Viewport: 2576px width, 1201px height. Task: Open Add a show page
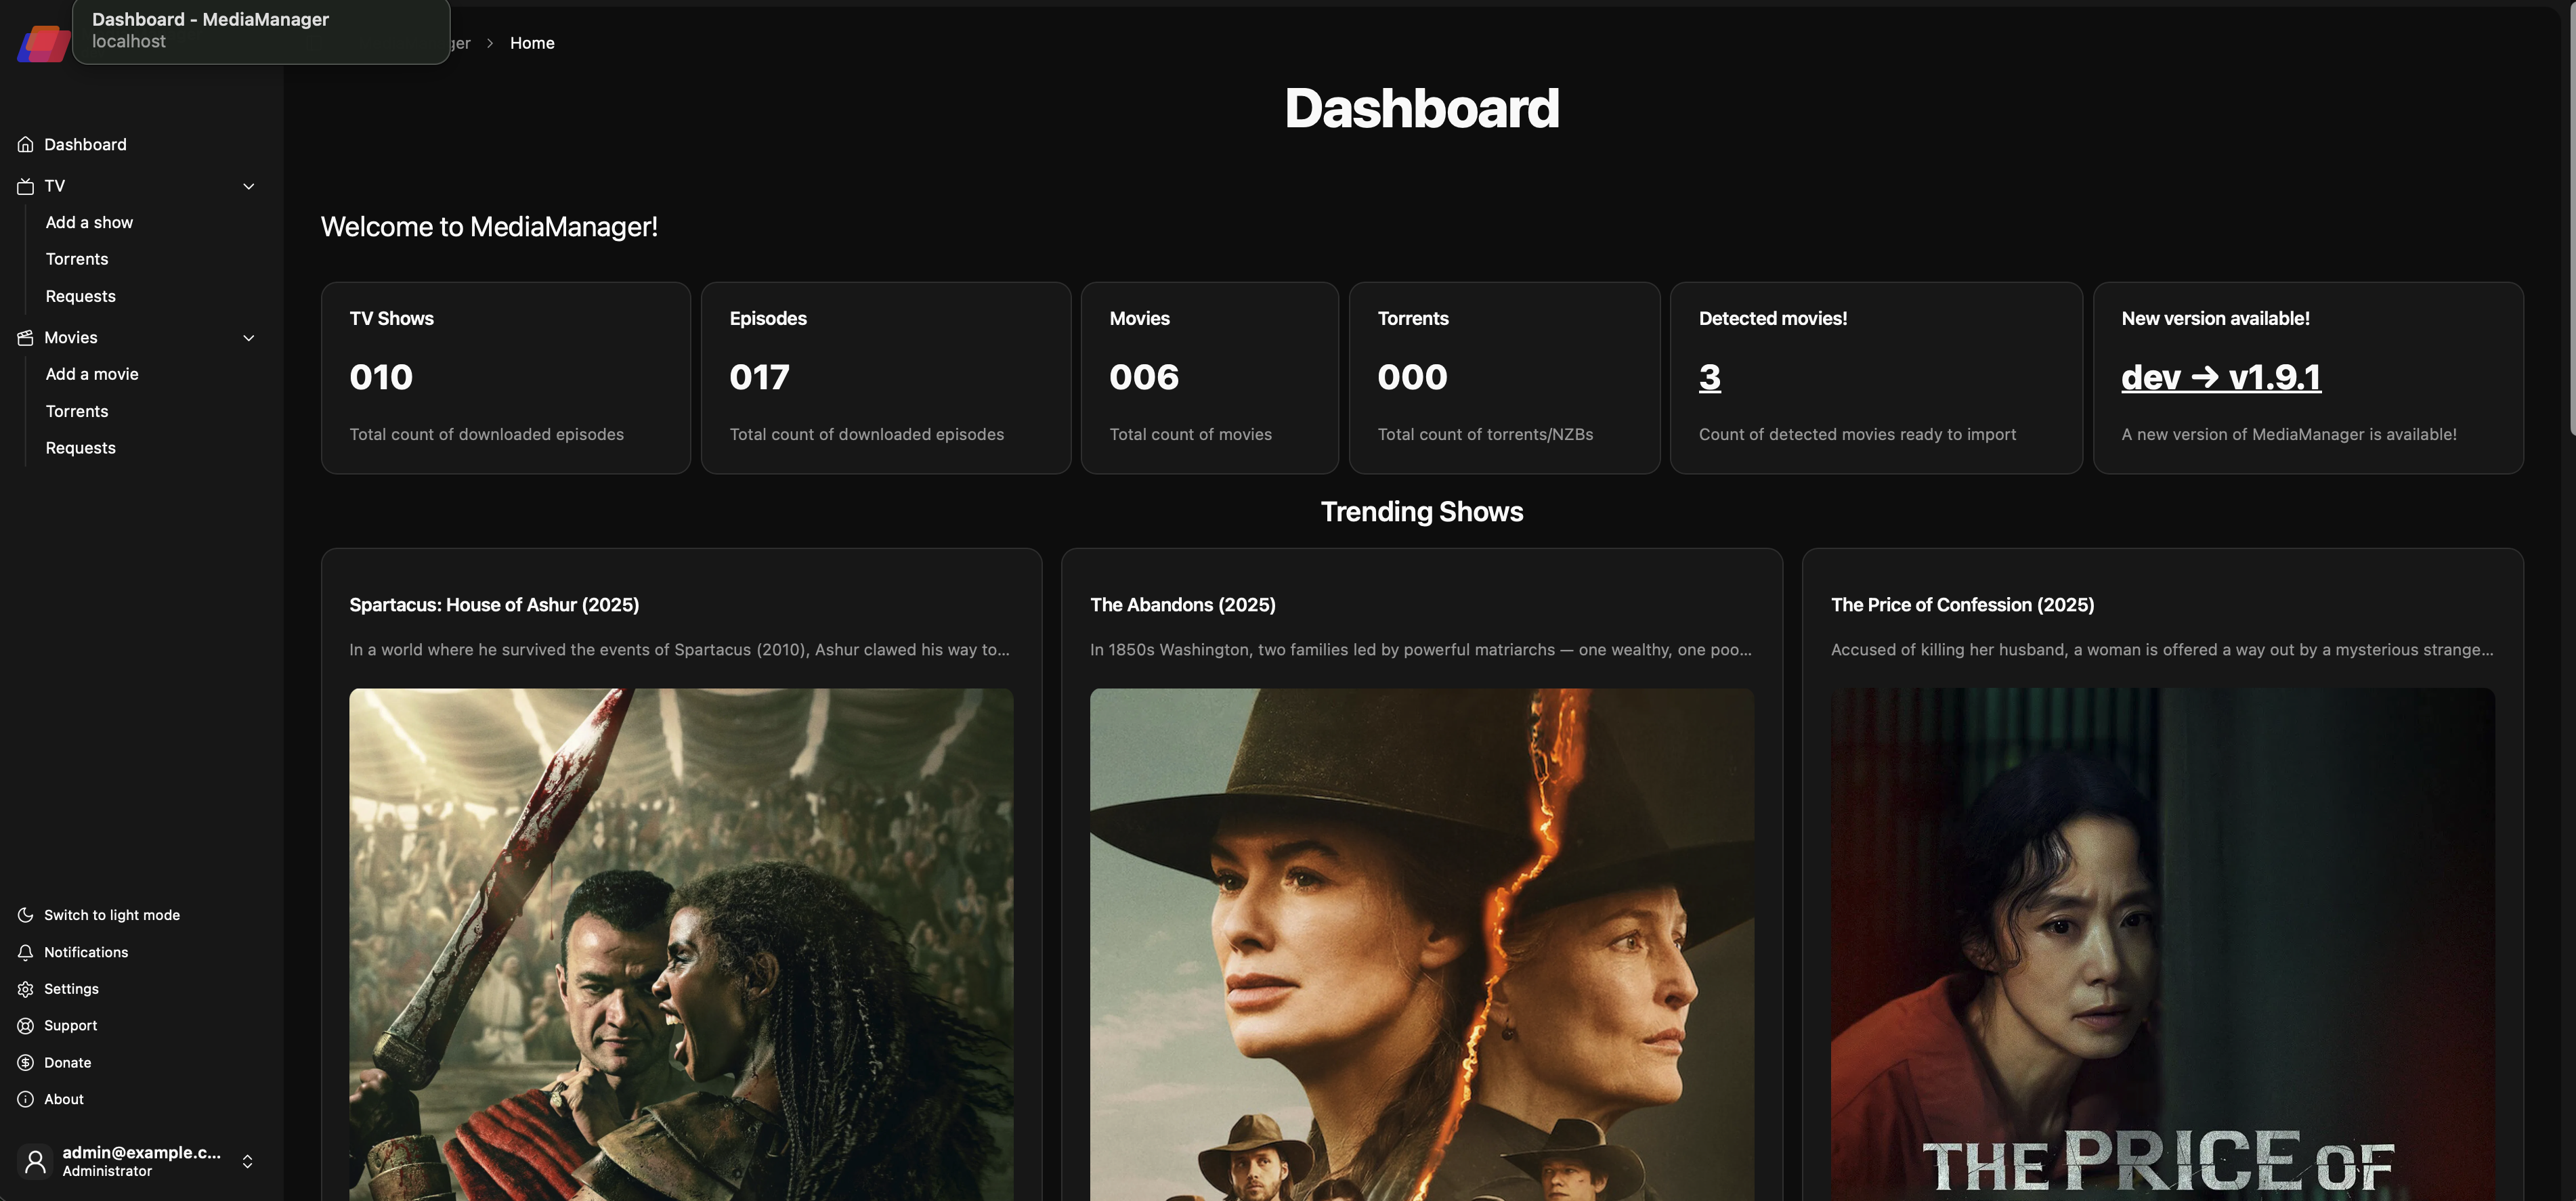(89, 222)
